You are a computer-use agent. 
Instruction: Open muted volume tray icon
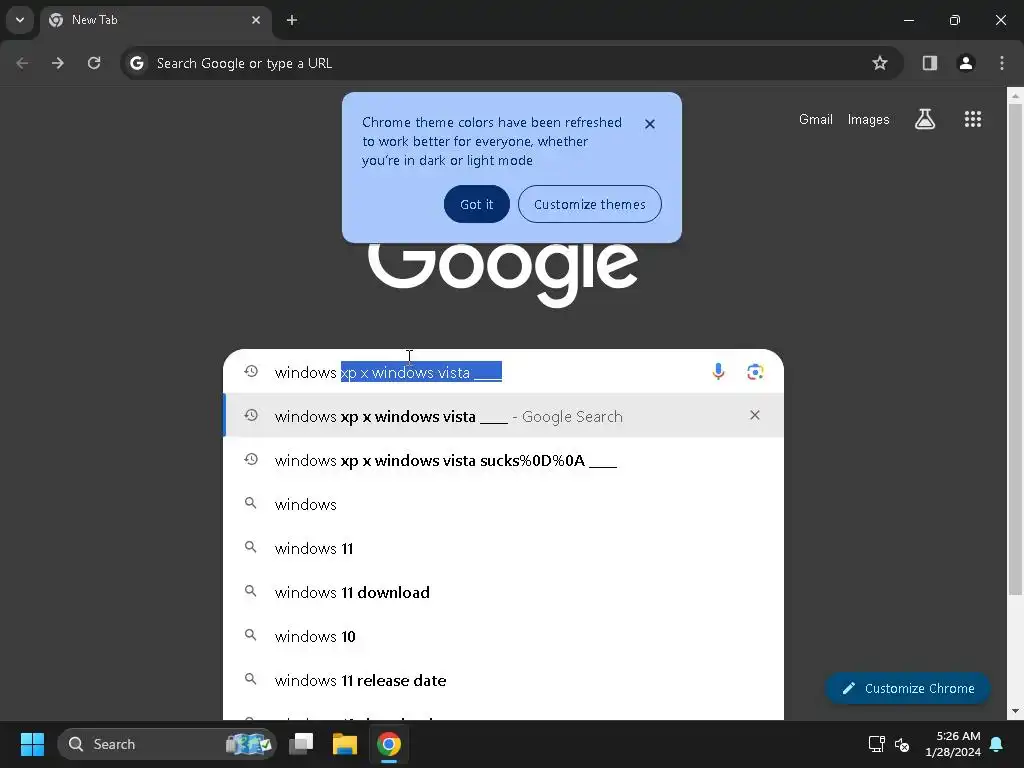point(902,744)
